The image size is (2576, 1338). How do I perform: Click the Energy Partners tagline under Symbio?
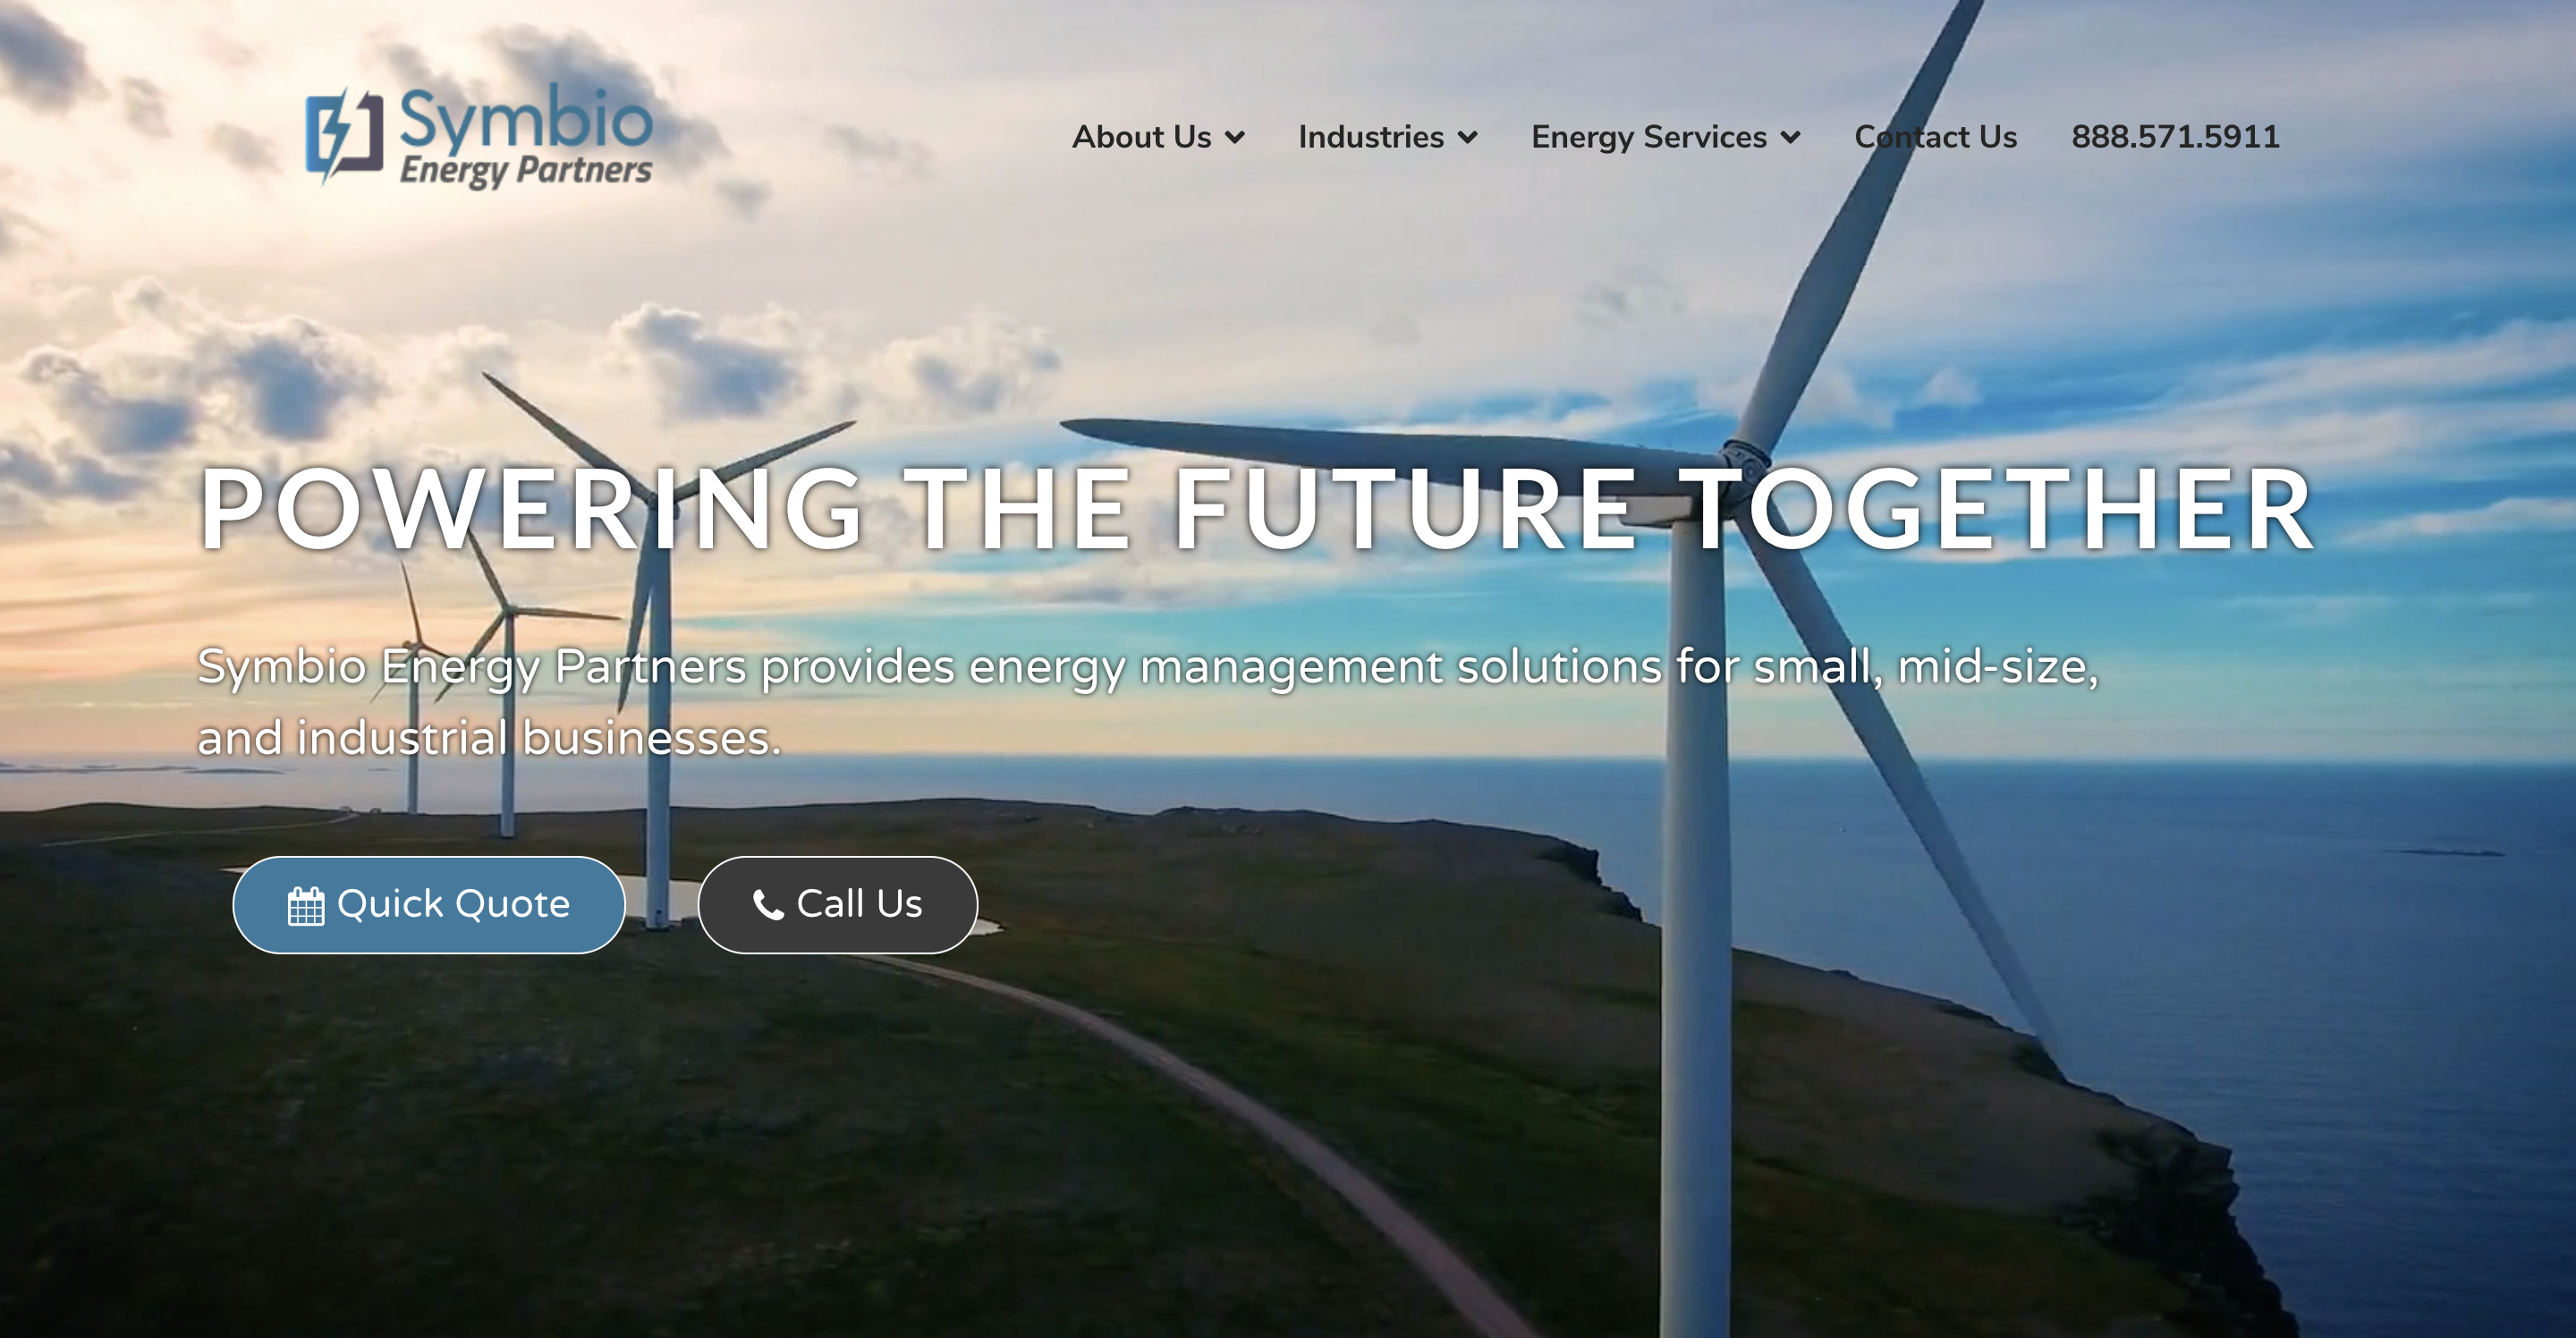[526, 171]
